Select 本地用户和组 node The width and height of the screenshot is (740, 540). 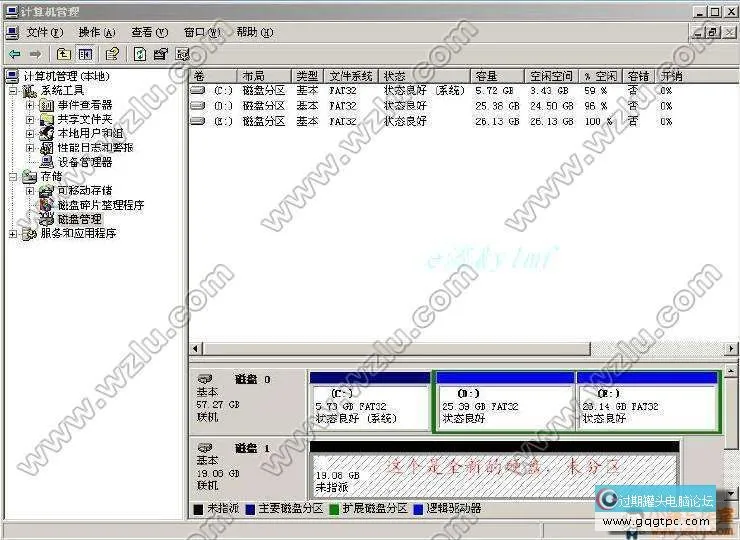click(90, 133)
